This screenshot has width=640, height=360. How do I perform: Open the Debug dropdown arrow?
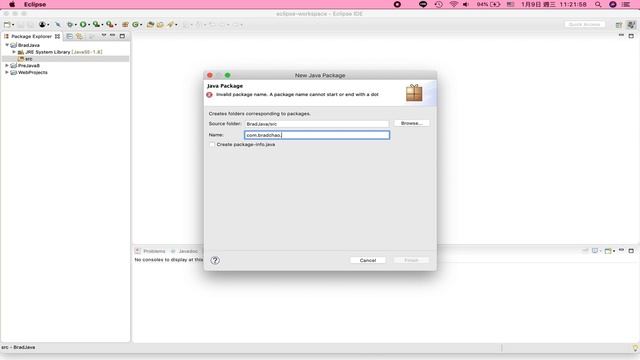tap(76, 25)
